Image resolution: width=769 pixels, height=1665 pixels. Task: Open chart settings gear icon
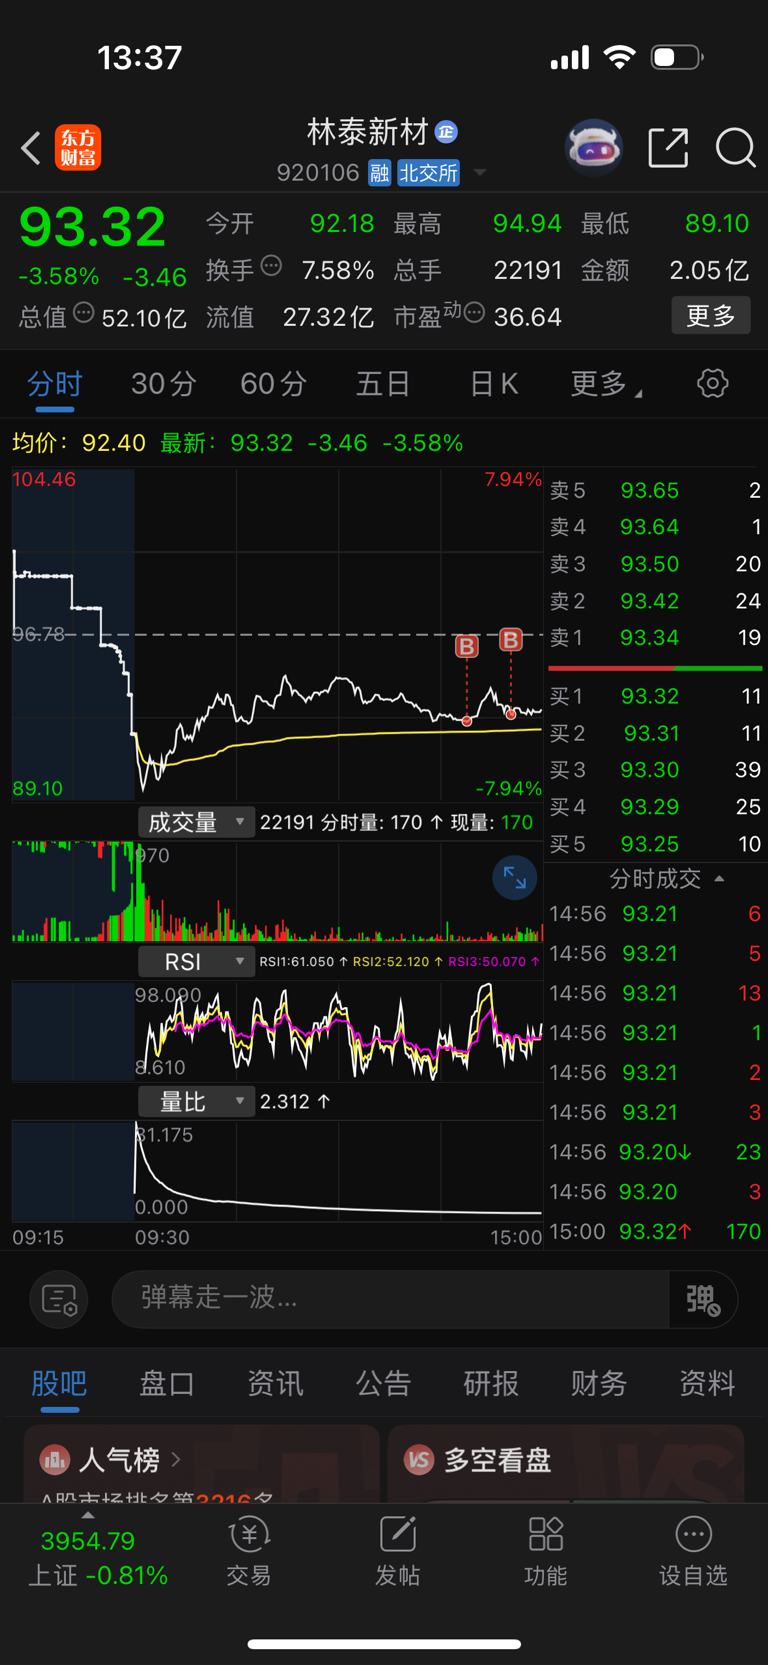click(712, 383)
